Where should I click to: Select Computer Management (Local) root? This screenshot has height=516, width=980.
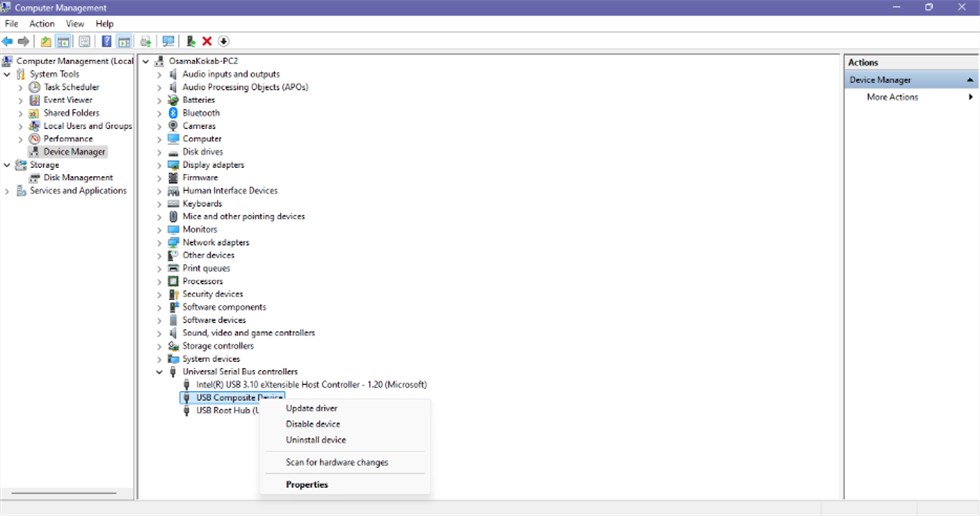(x=74, y=61)
